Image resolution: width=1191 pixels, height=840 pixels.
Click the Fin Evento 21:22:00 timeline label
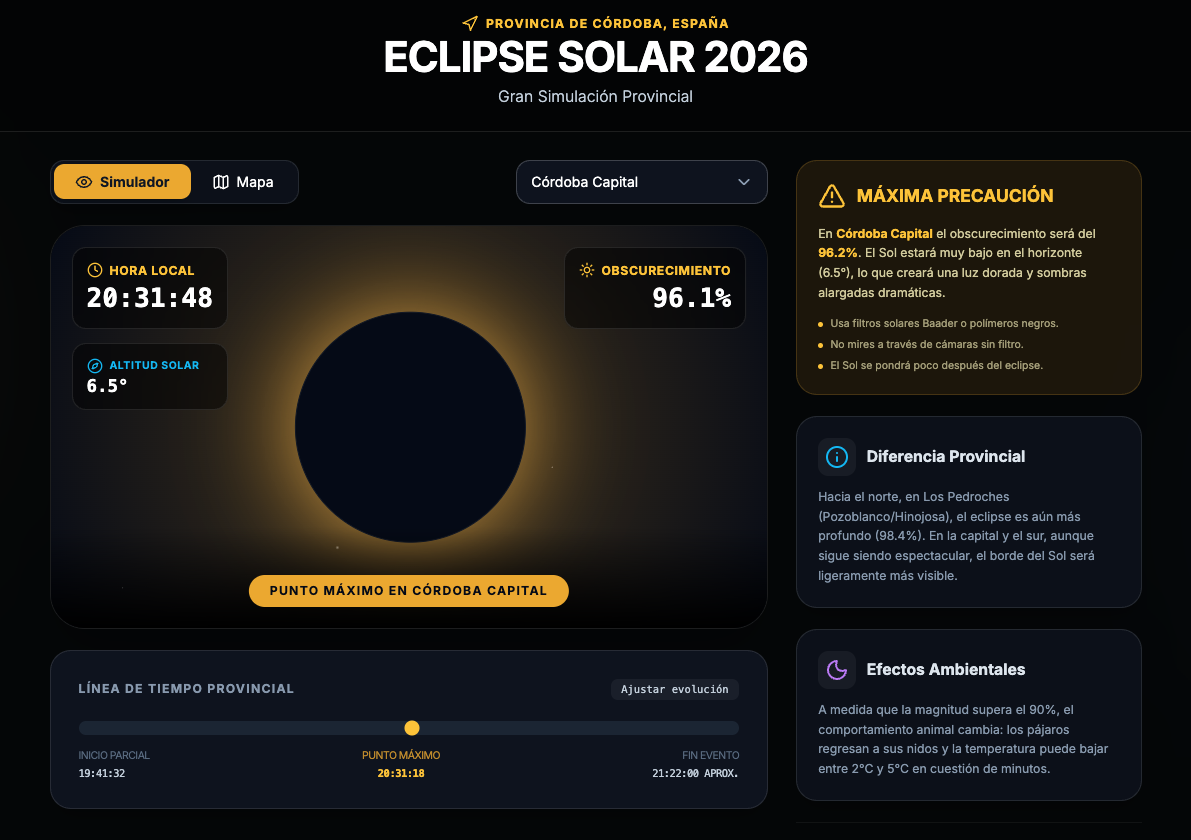(x=695, y=765)
